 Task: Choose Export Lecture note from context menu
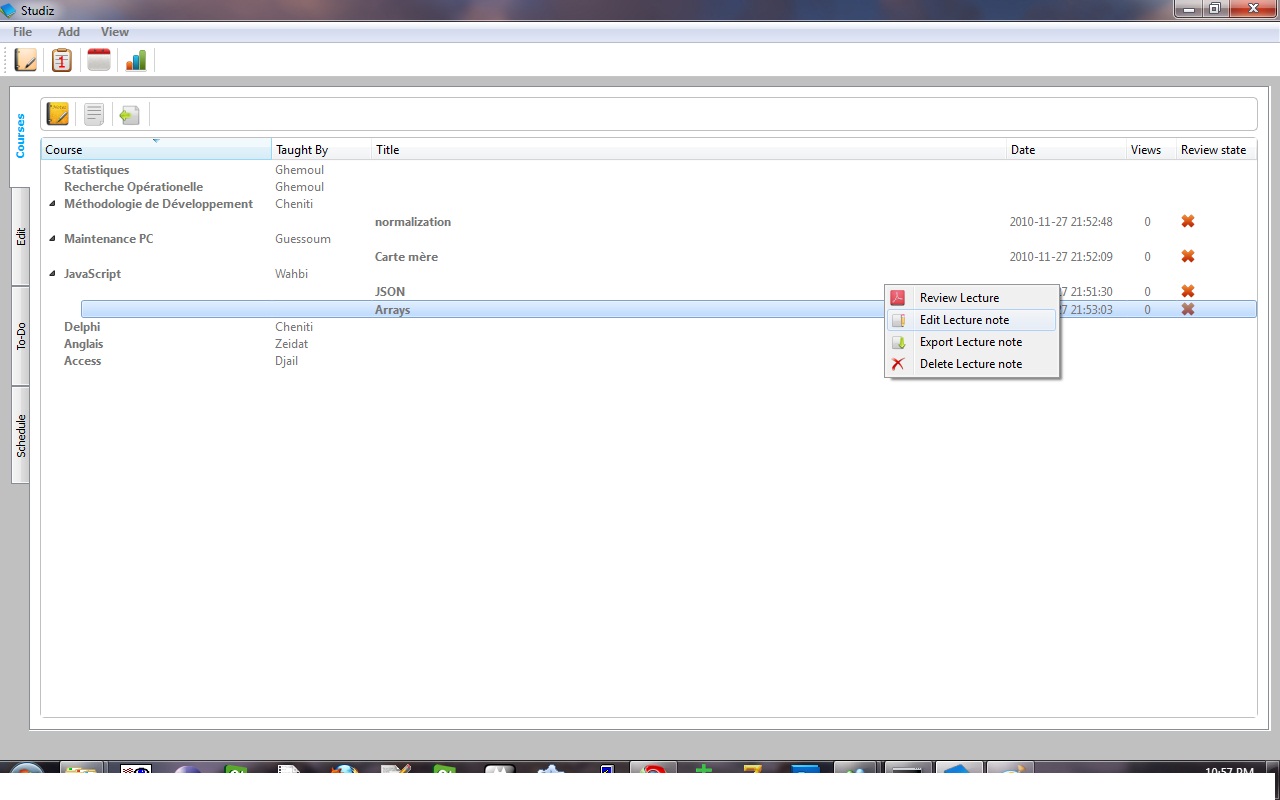point(971,342)
